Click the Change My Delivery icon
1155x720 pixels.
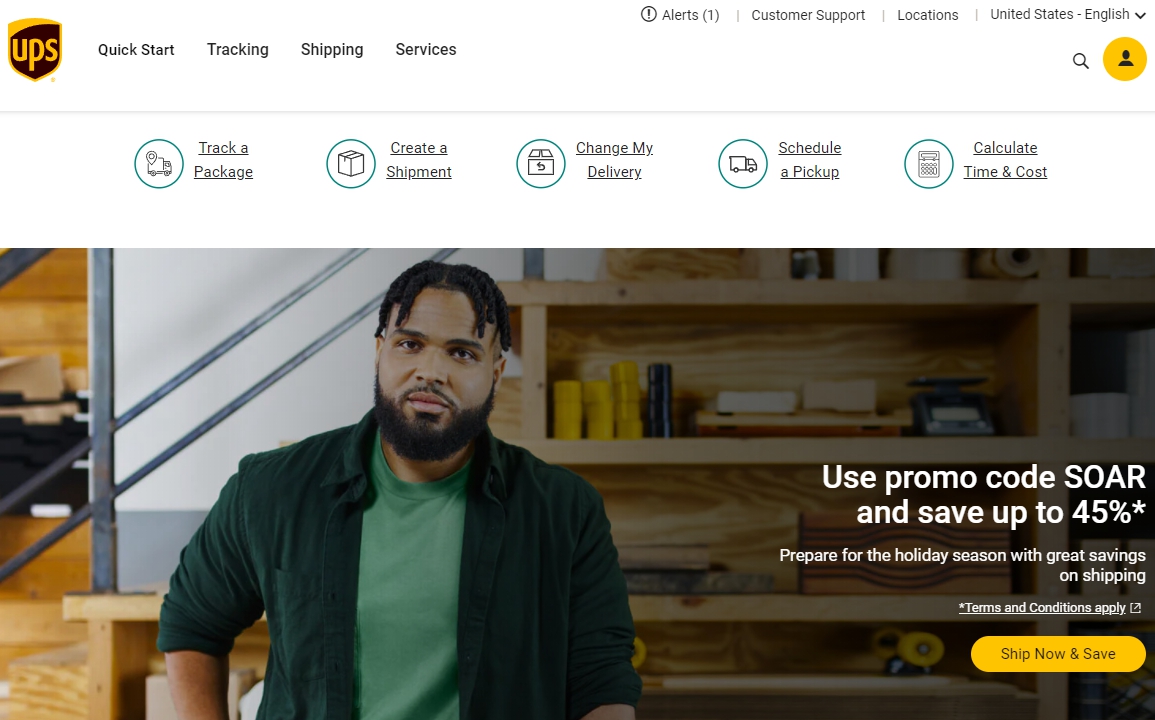pos(541,164)
